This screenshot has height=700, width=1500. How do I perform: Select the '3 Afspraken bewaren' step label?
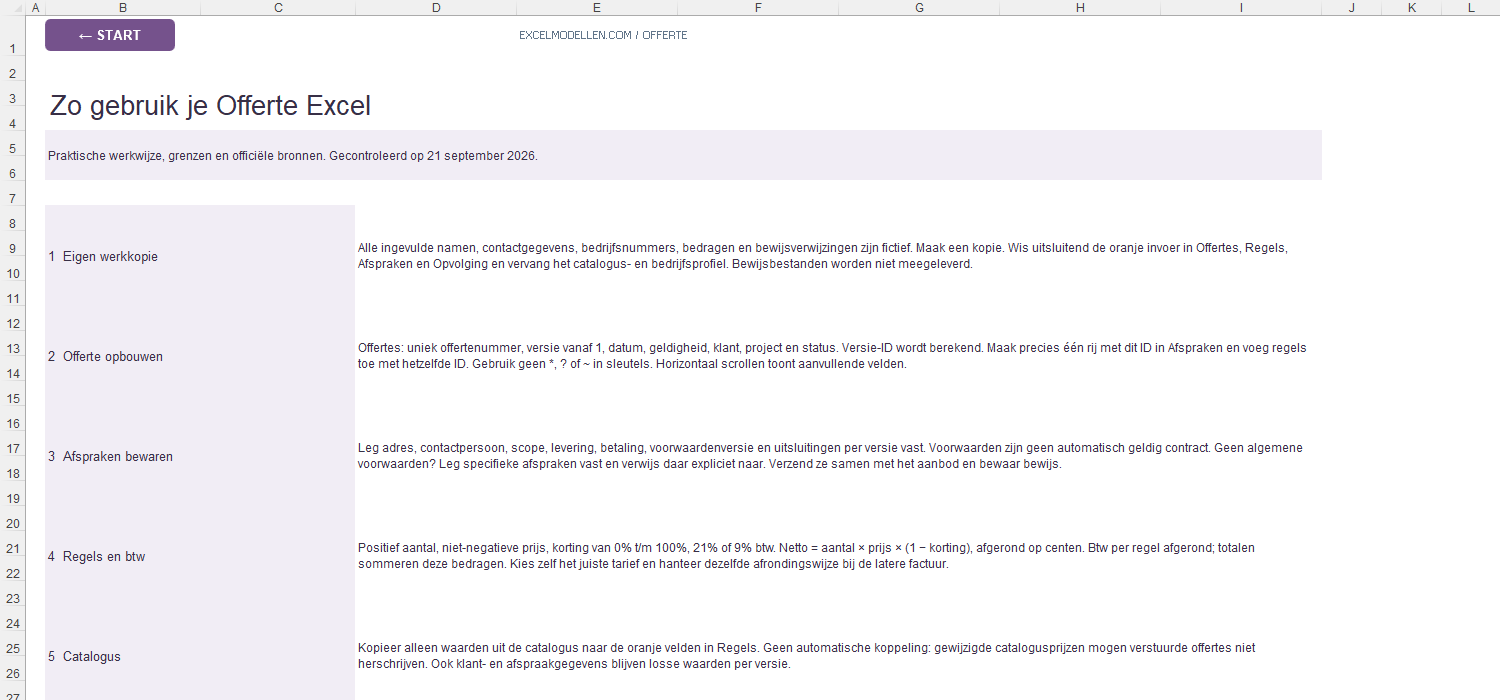[x=110, y=456]
